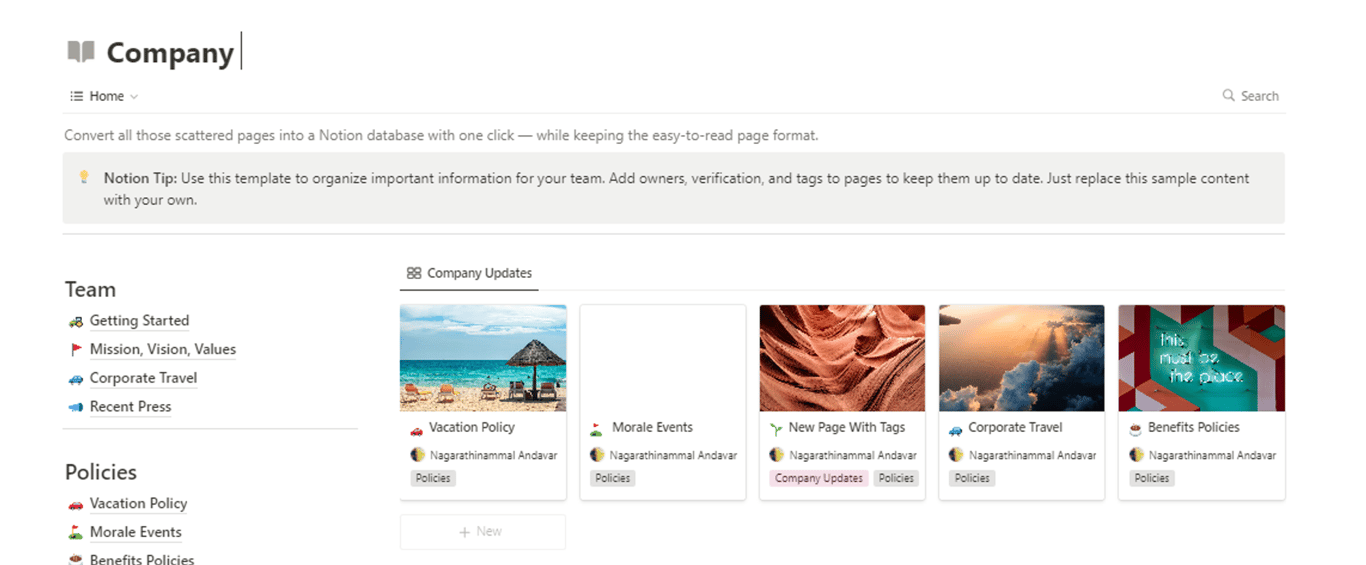This screenshot has height=565, width=1366.
Task: Click owner avatar on New Page With Tags card
Action: coord(776,454)
